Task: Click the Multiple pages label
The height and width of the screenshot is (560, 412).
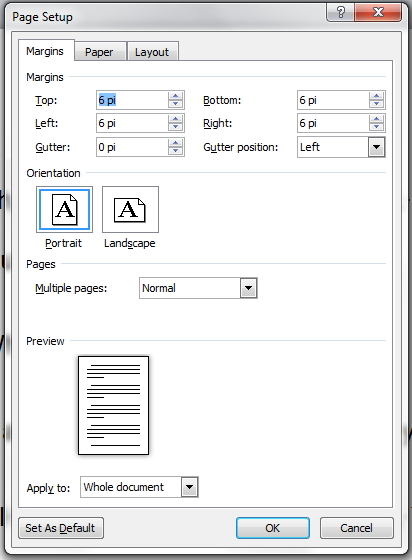Action: [71, 288]
